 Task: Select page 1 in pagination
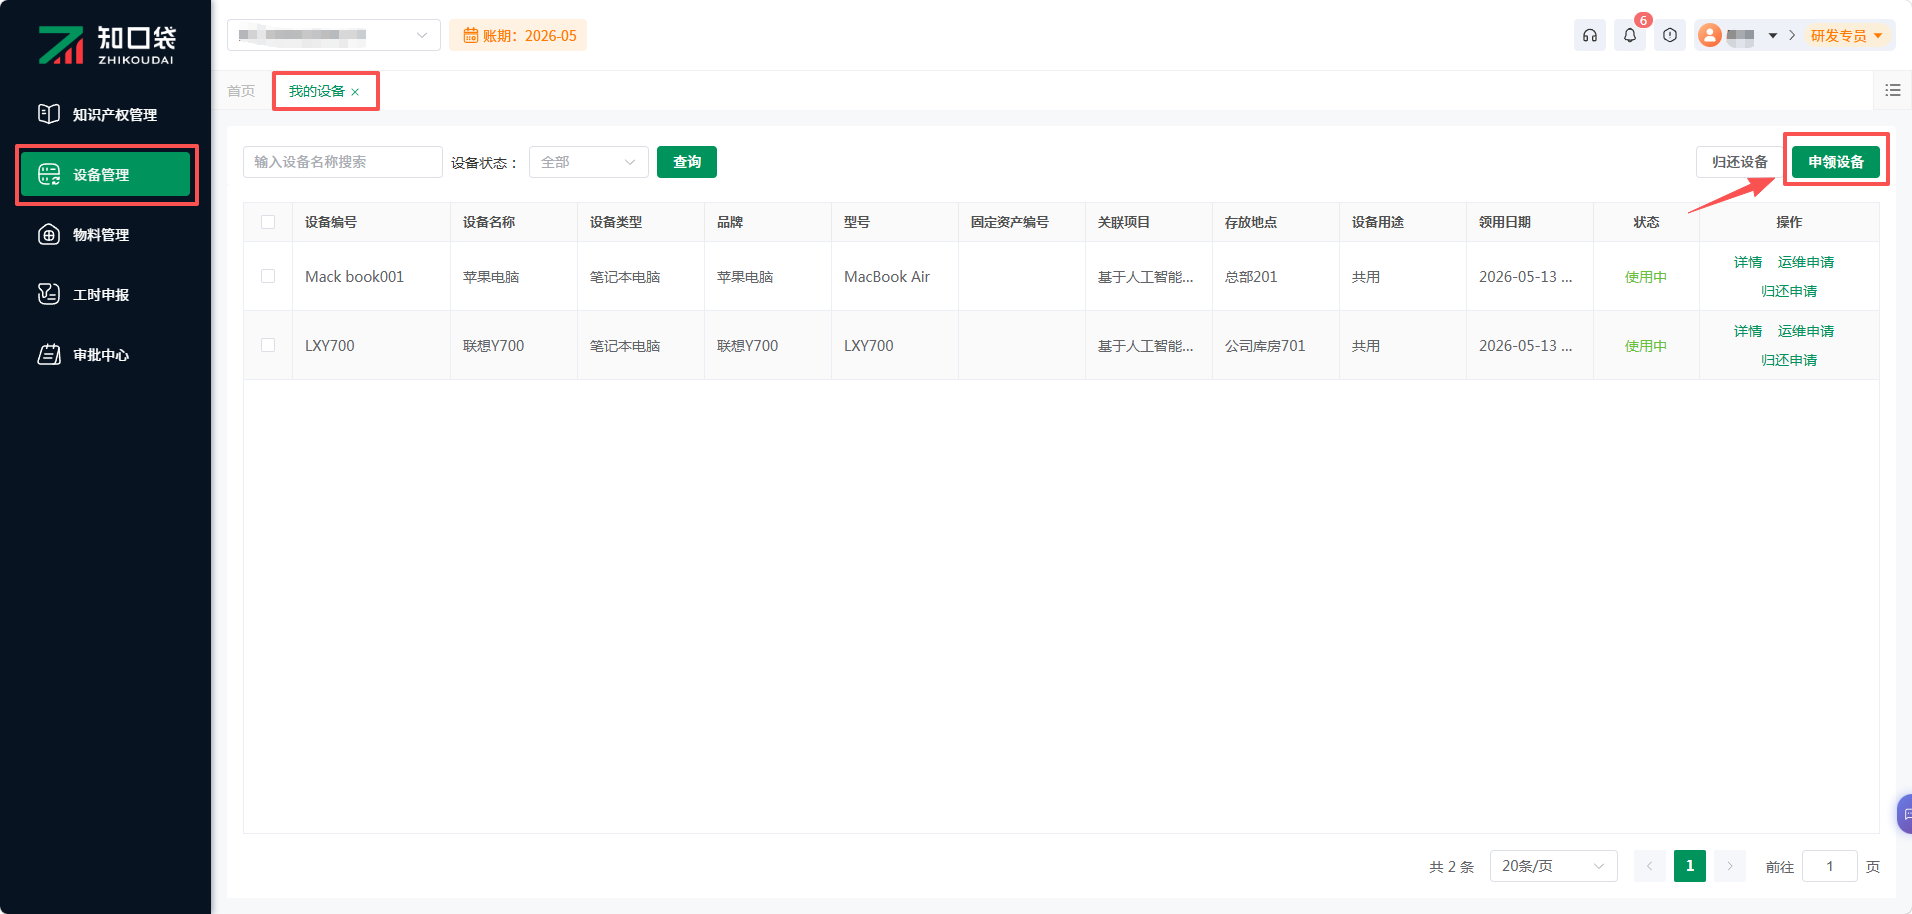1690,866
